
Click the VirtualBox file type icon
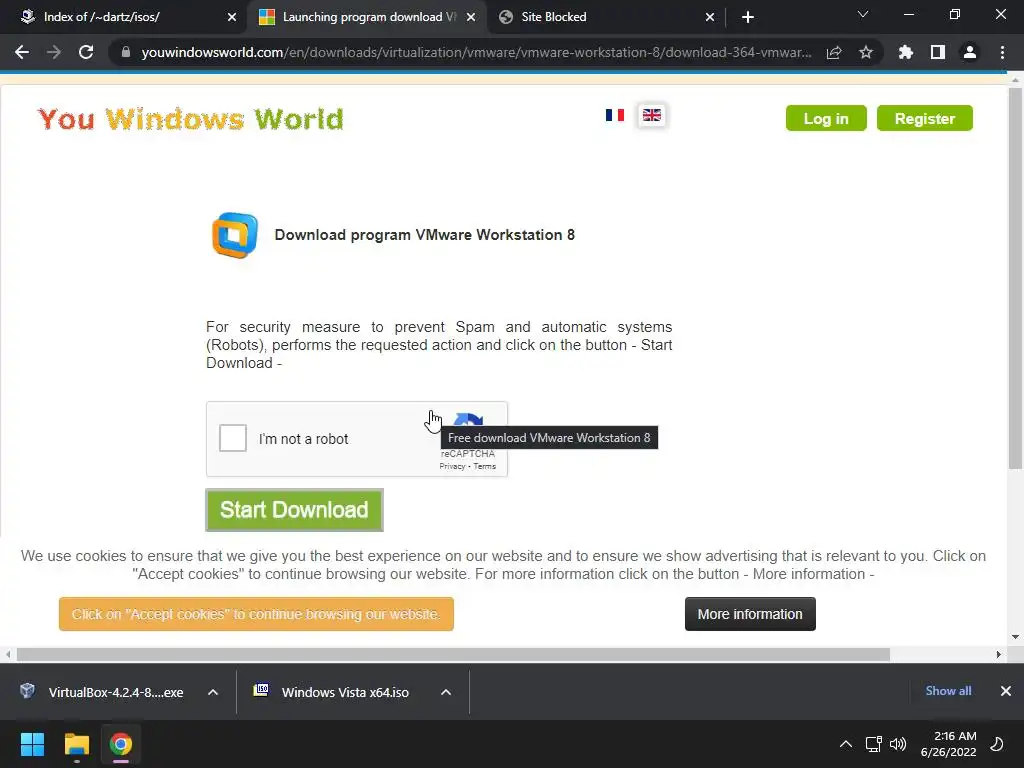(x=27, y=690)
